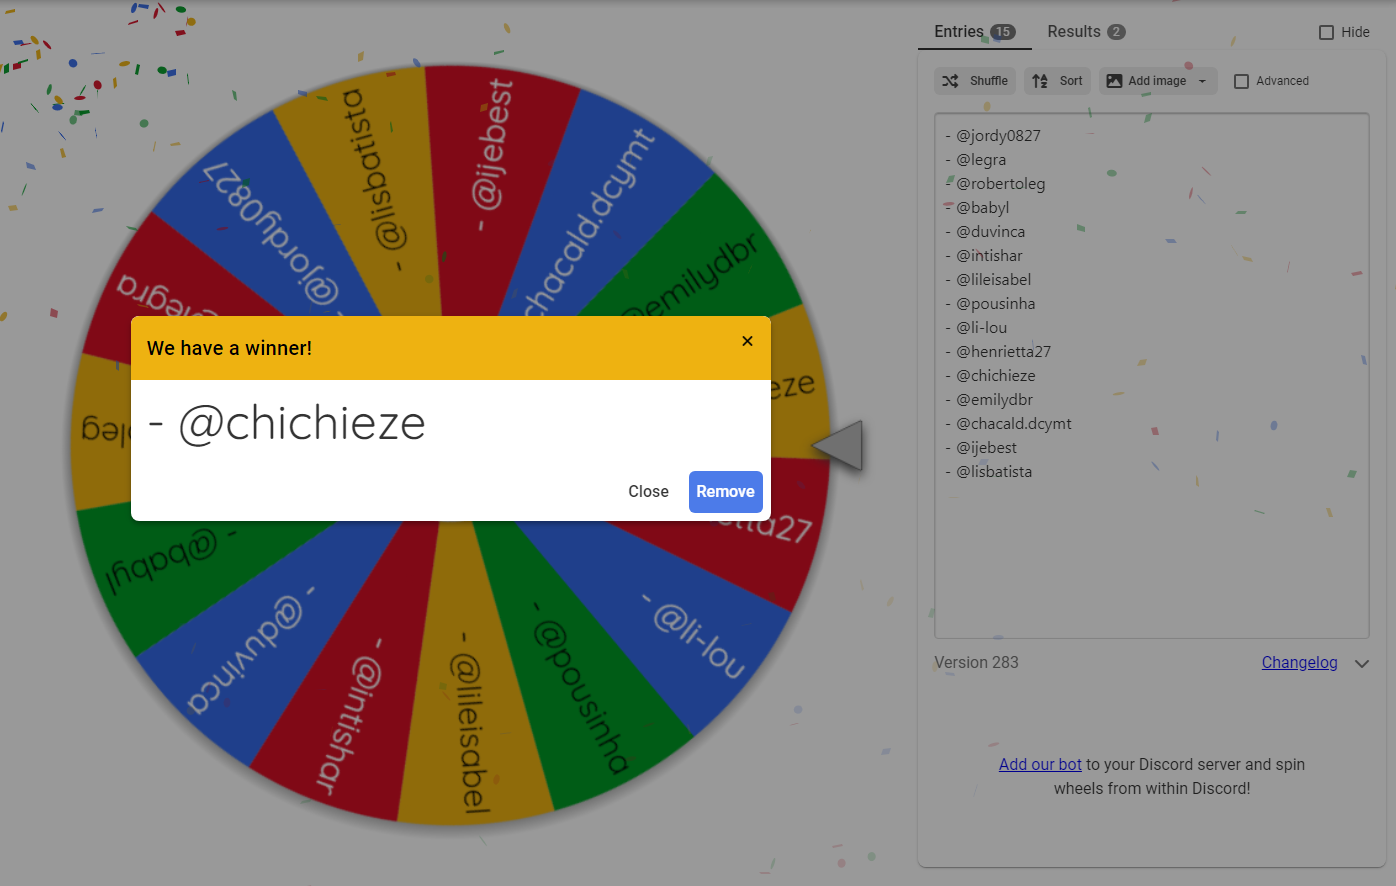Toggle the Hide checkbox
The width and height of the screenshot is (1396, 886).
coord(1326,32)
